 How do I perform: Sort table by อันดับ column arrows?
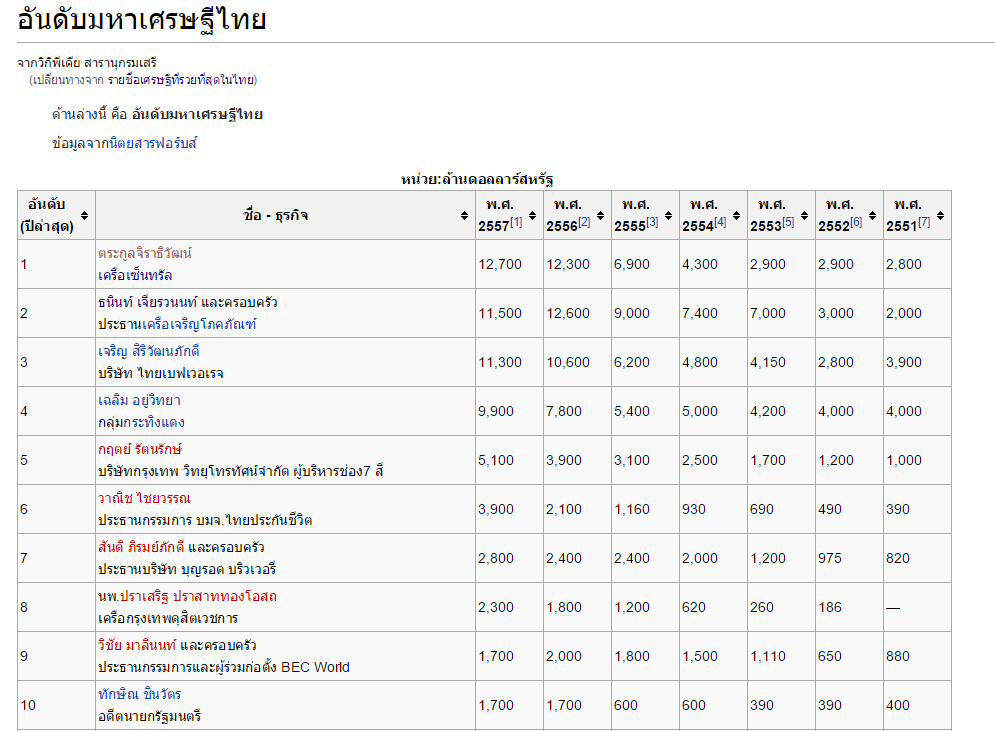pyautogui.click(x=84, y=216)
